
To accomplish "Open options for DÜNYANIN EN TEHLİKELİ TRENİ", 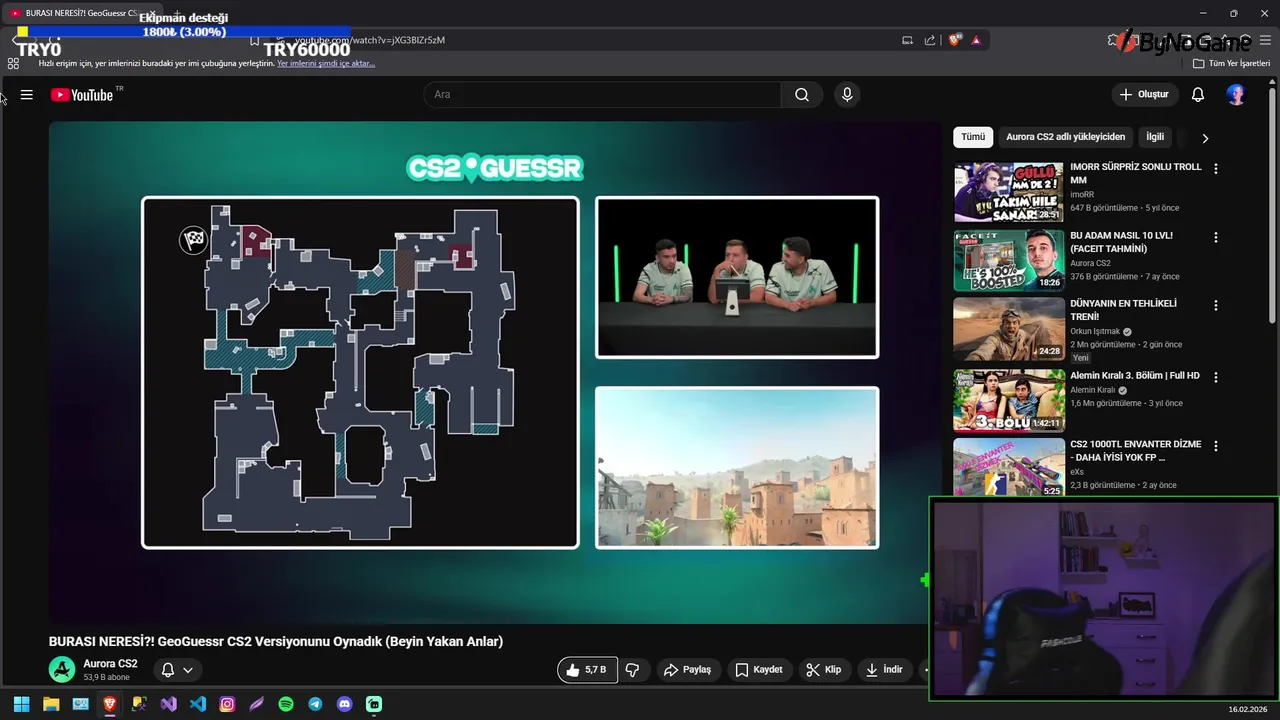I will point(1216,306).
